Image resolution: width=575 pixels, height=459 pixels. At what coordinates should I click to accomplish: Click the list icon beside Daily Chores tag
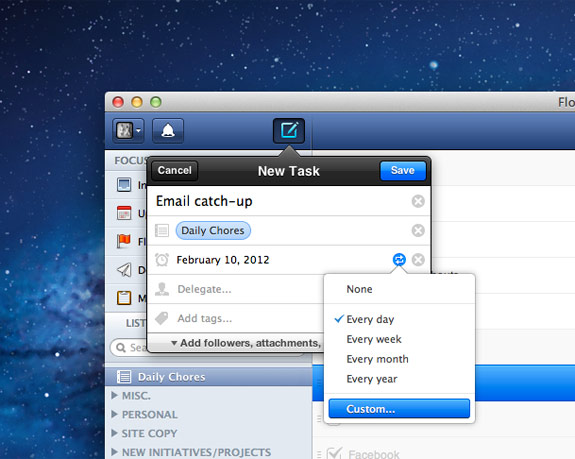[162, 230]
